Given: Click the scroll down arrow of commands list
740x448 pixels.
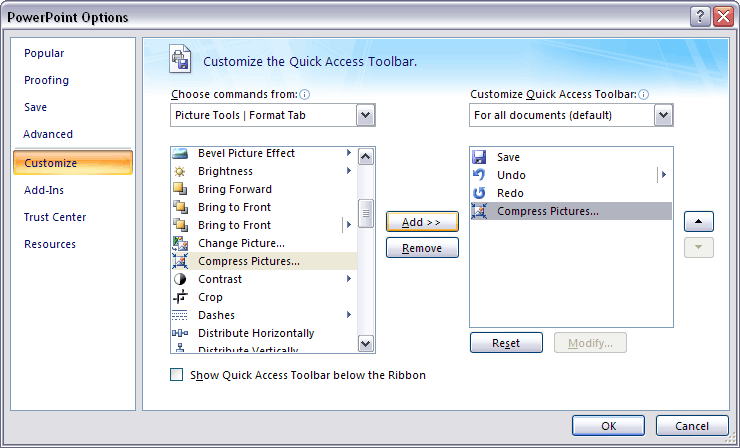Looking at the screenshot, I should [x=366, y=343].
